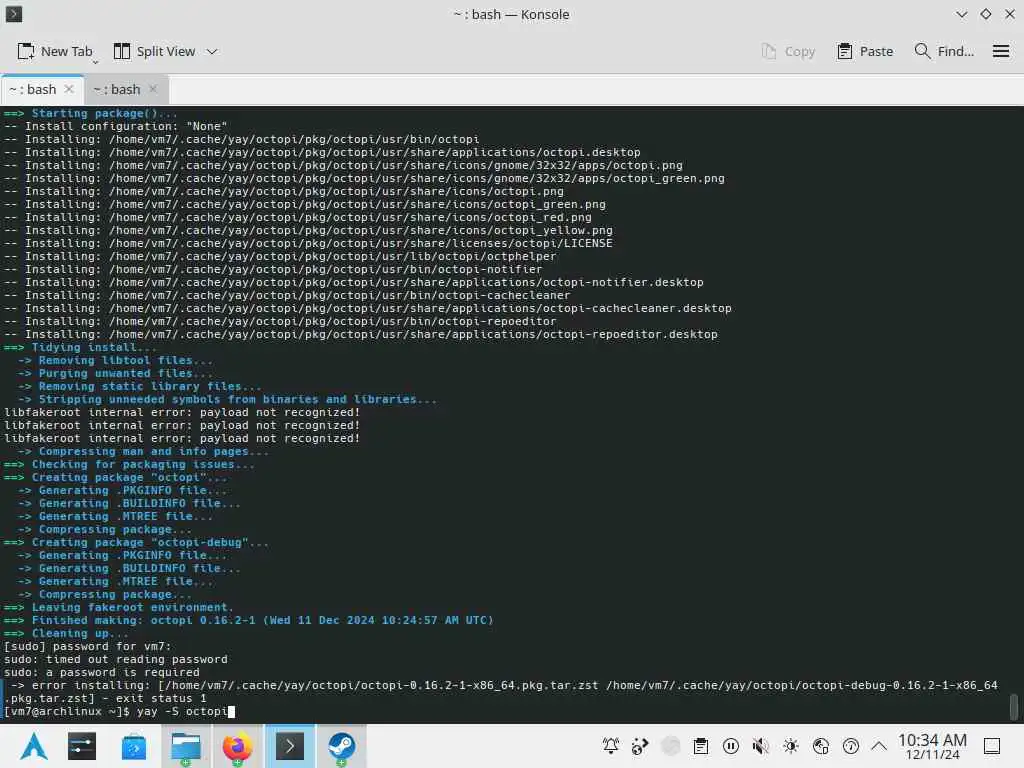Click the updates tray icon
The height and width of the screenshot is (768, 1024).
(851, 746)
